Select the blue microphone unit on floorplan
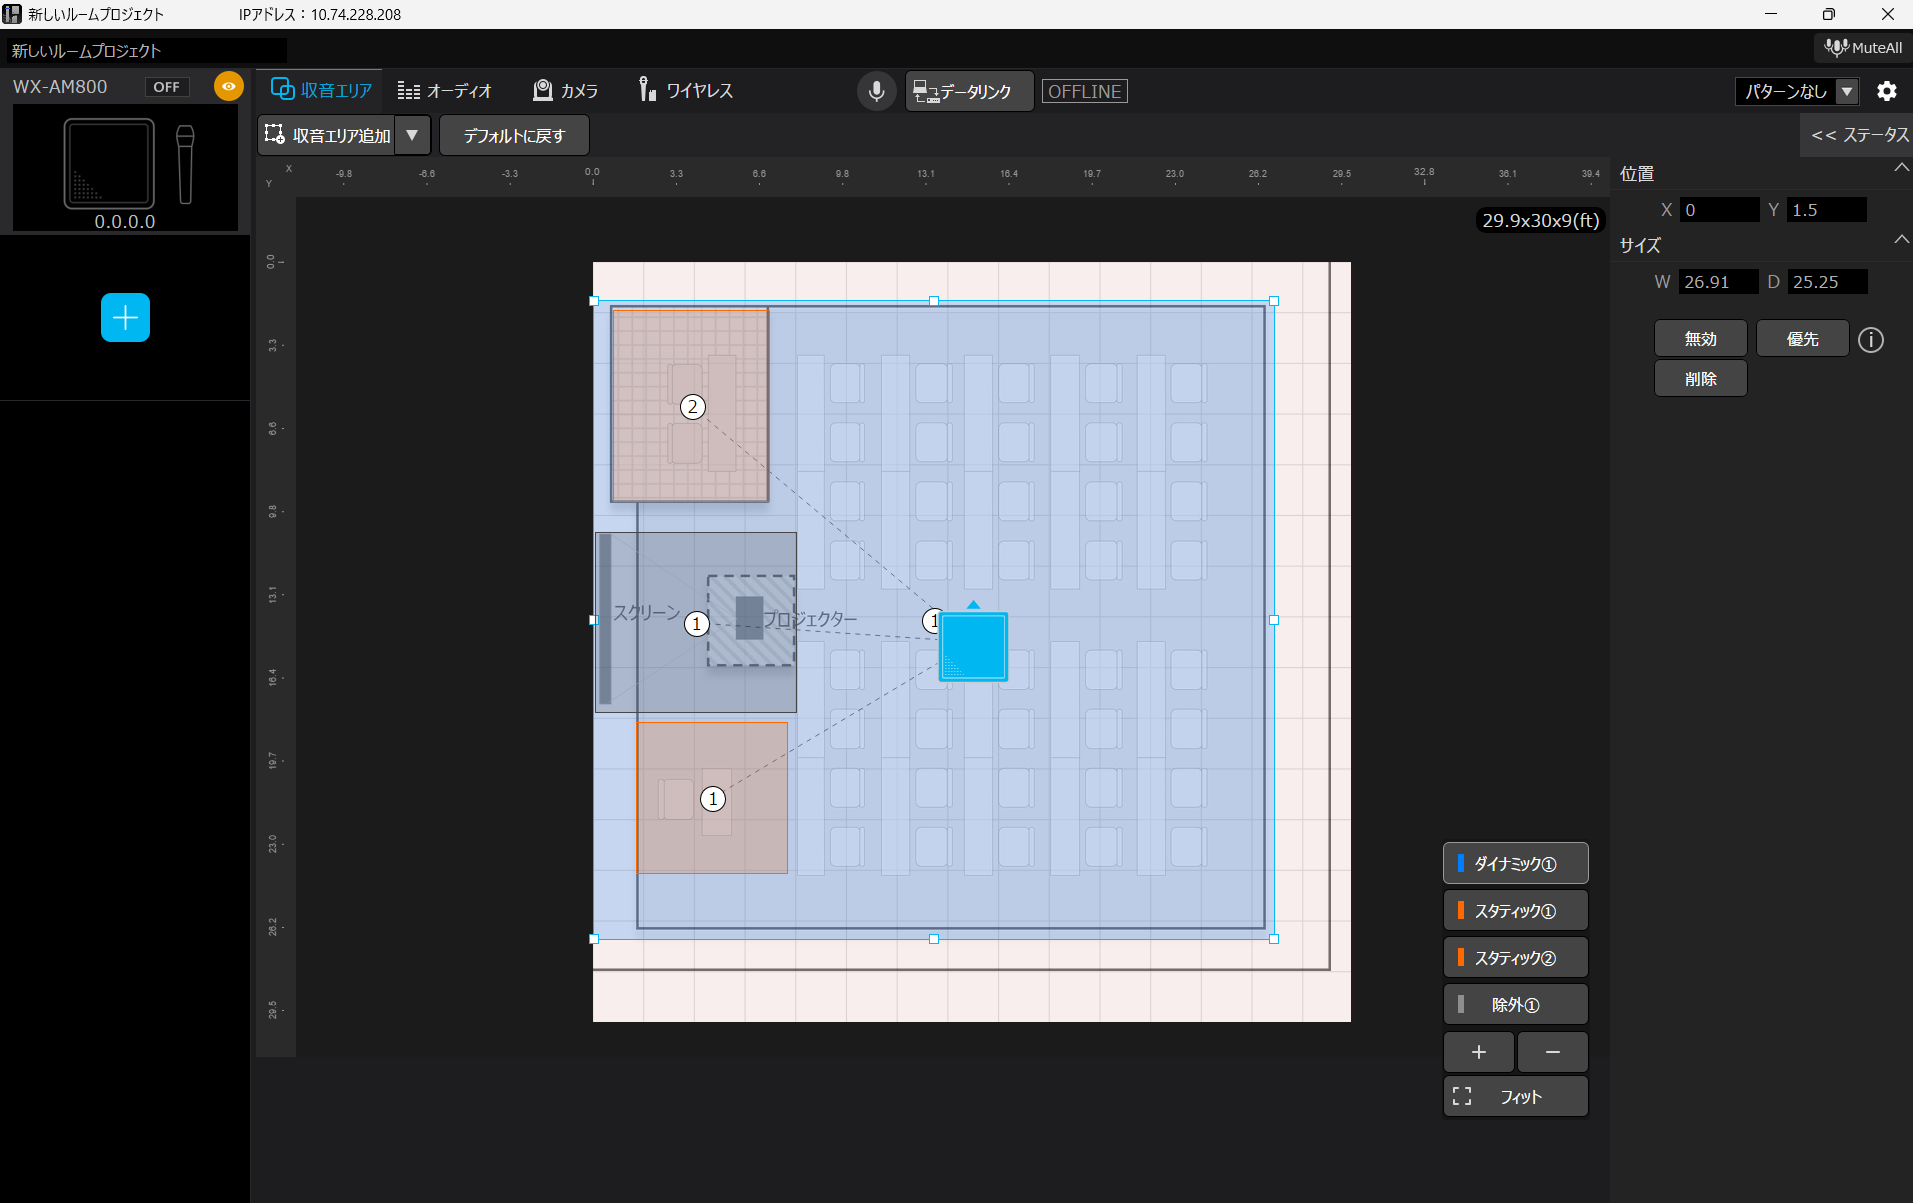Viewport: 1913px width, 1203px height. pyautogui.click(x=973, y=647)
